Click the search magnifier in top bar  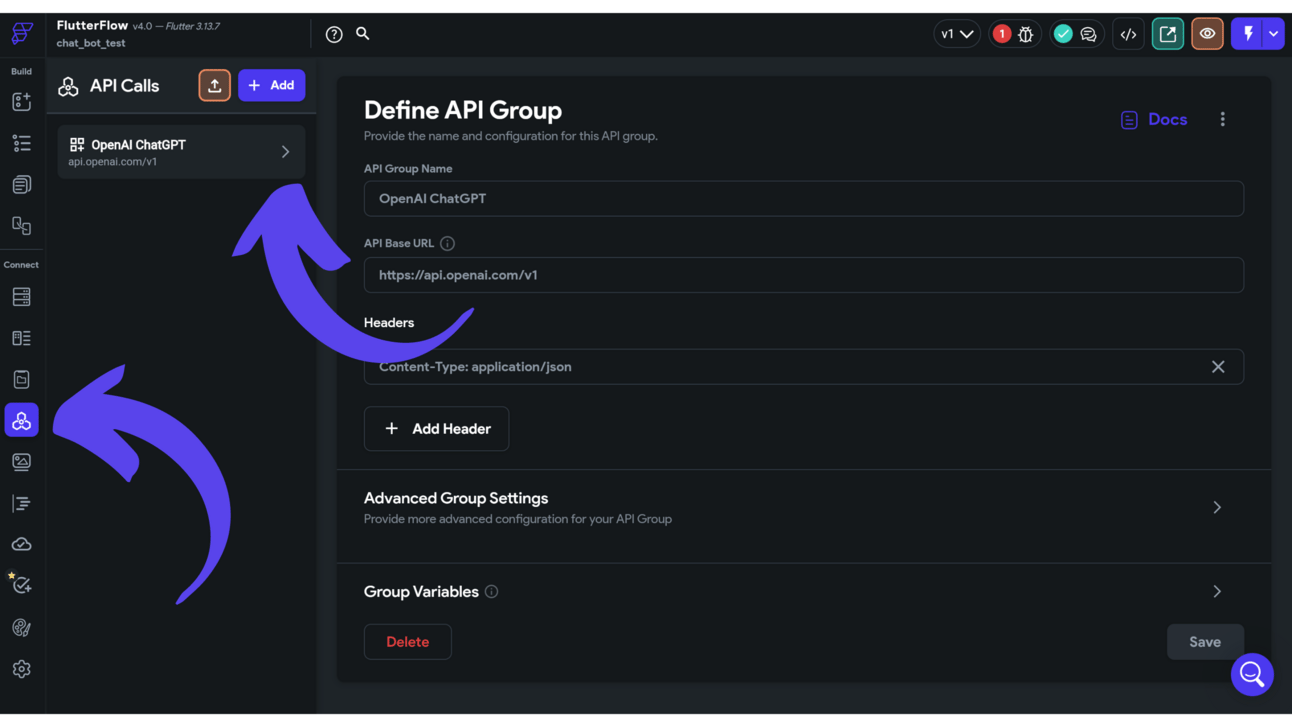(363, 33)
